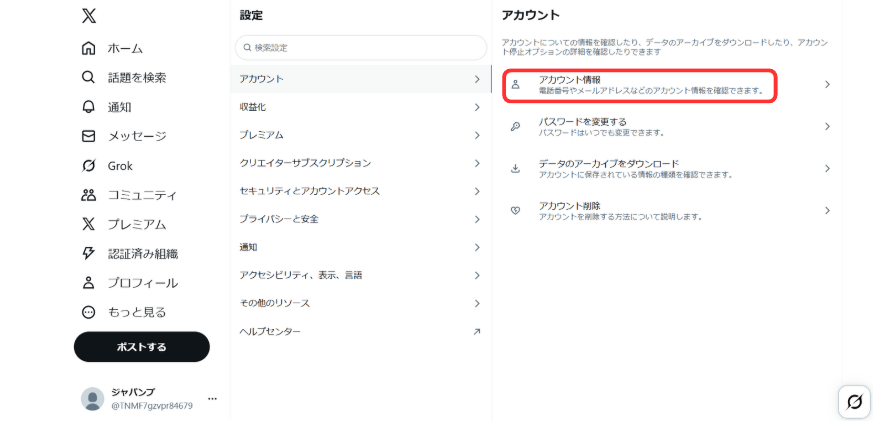Expand the 収益化 chevron

point(477,107)
